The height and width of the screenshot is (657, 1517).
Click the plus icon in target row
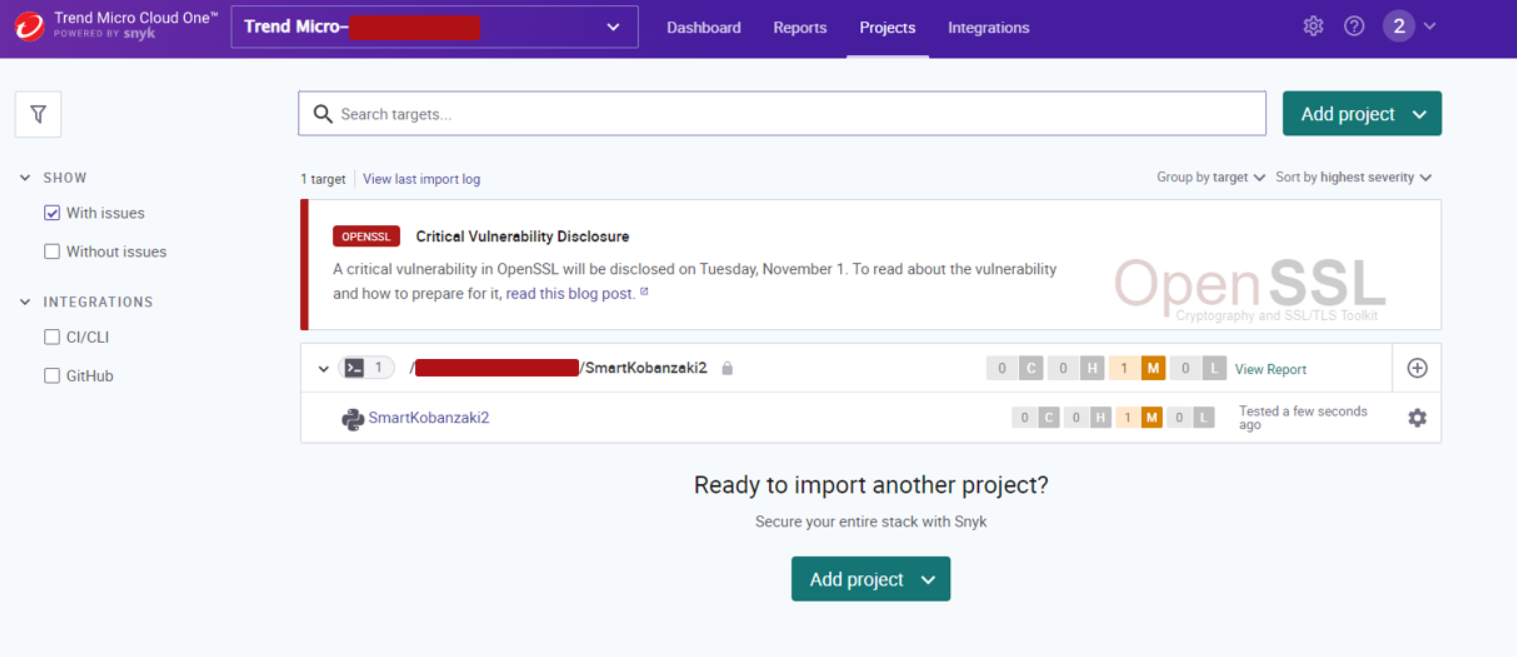[1417, 368]
